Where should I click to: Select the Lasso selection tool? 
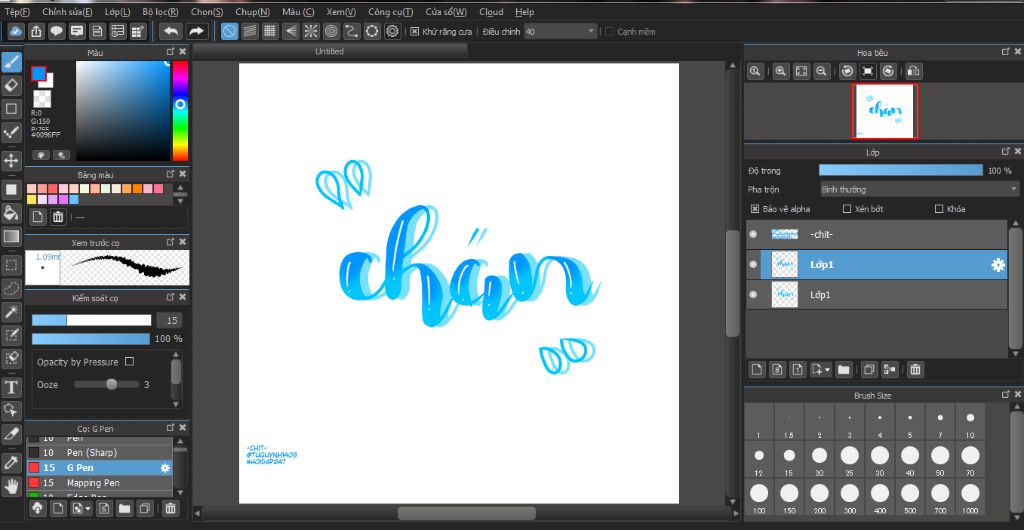click(11, 288)
